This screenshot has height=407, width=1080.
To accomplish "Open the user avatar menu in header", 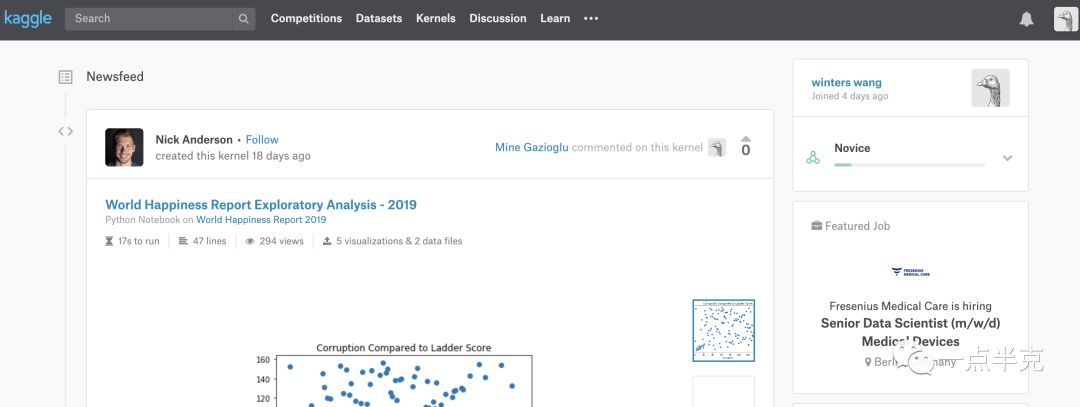I will pos(1065,19).
